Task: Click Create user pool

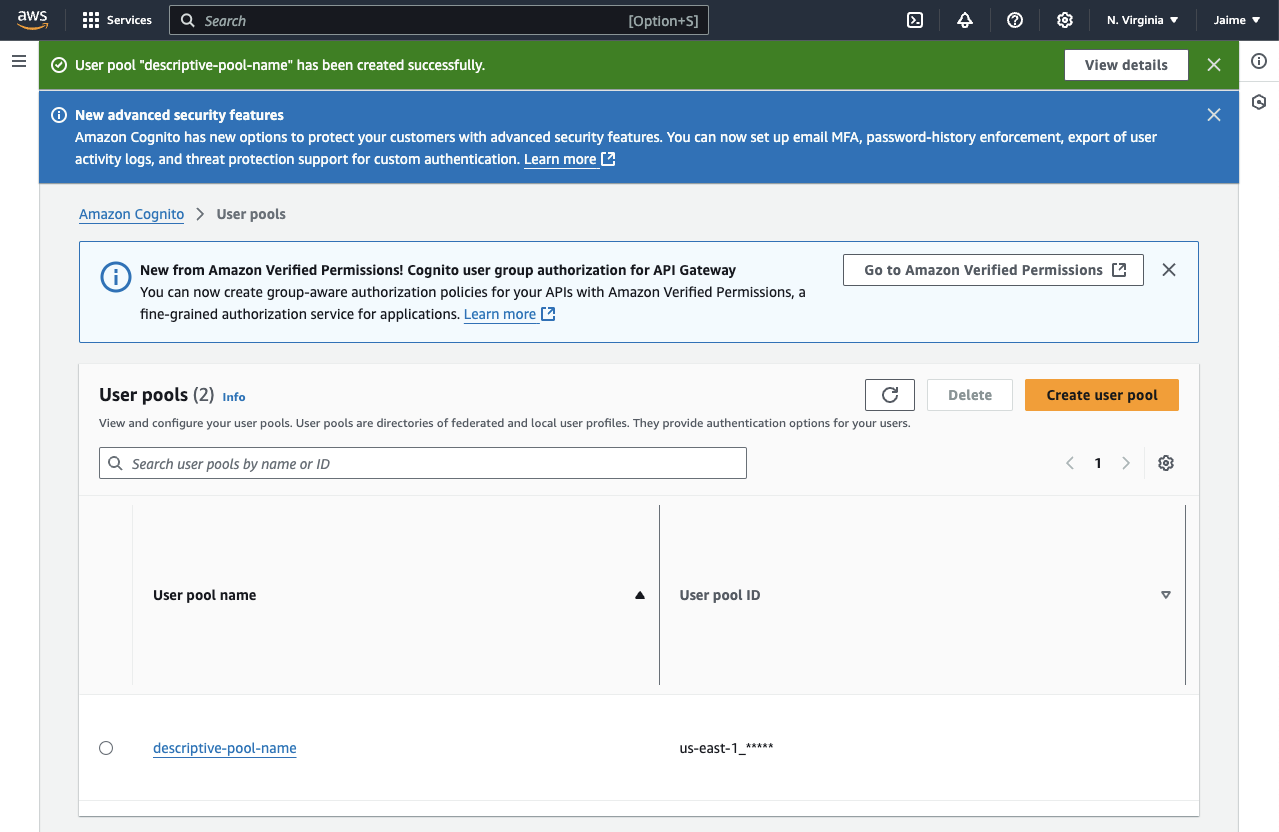Action: [1102, 395]
